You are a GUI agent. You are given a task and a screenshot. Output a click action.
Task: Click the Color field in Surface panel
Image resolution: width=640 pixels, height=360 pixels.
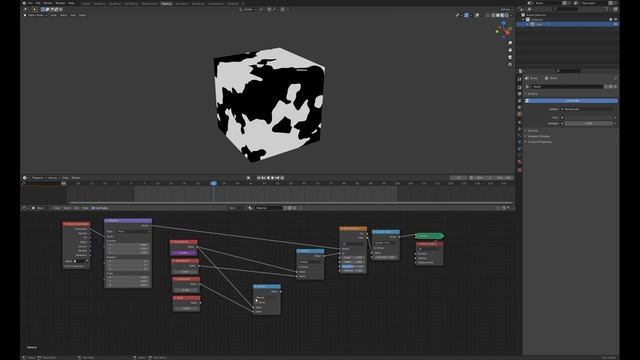[589, 118]
